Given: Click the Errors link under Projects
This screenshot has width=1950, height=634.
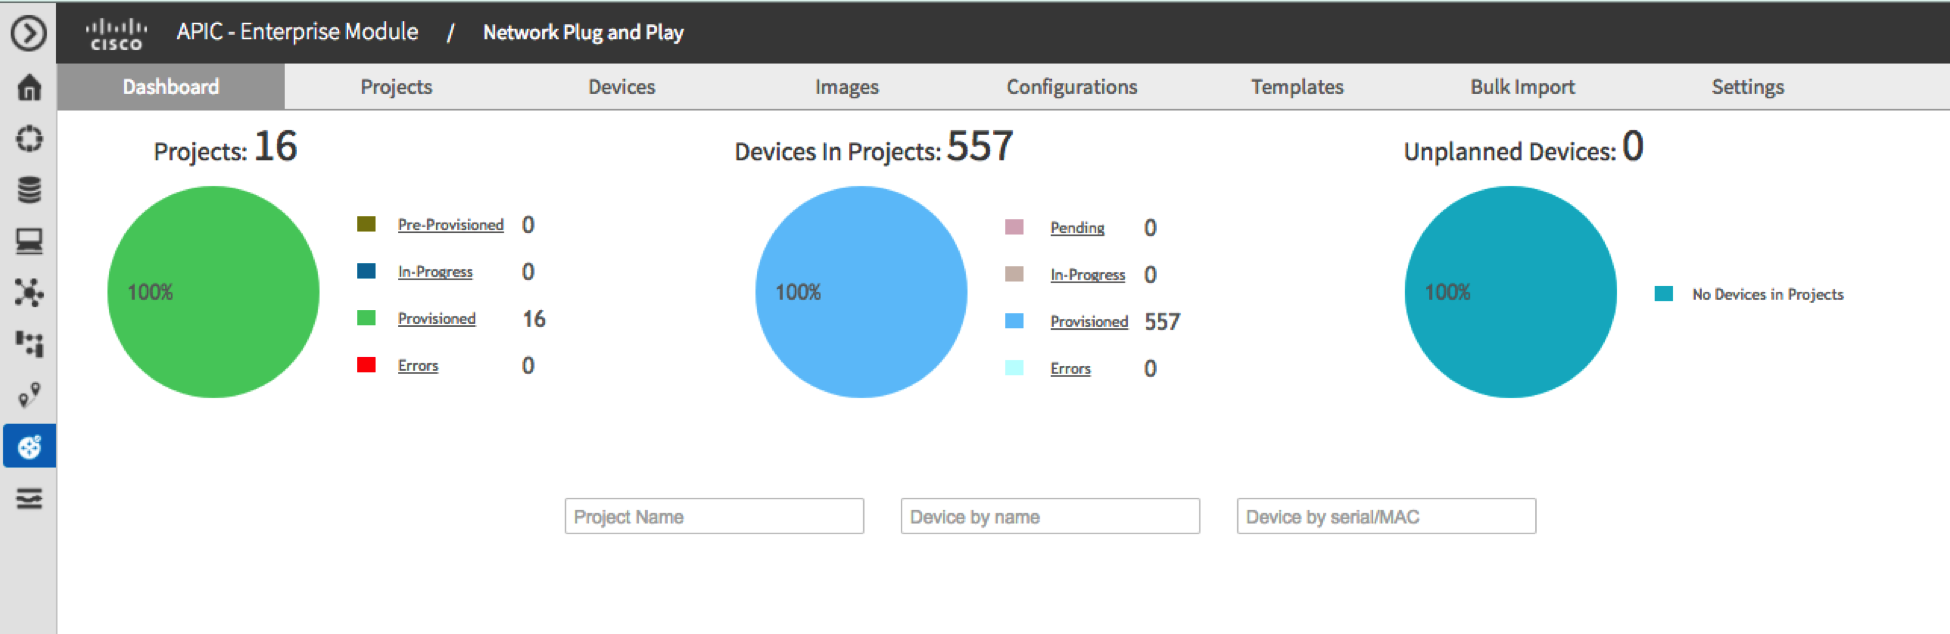Looking at the screenshot, I should click(418, 366).
